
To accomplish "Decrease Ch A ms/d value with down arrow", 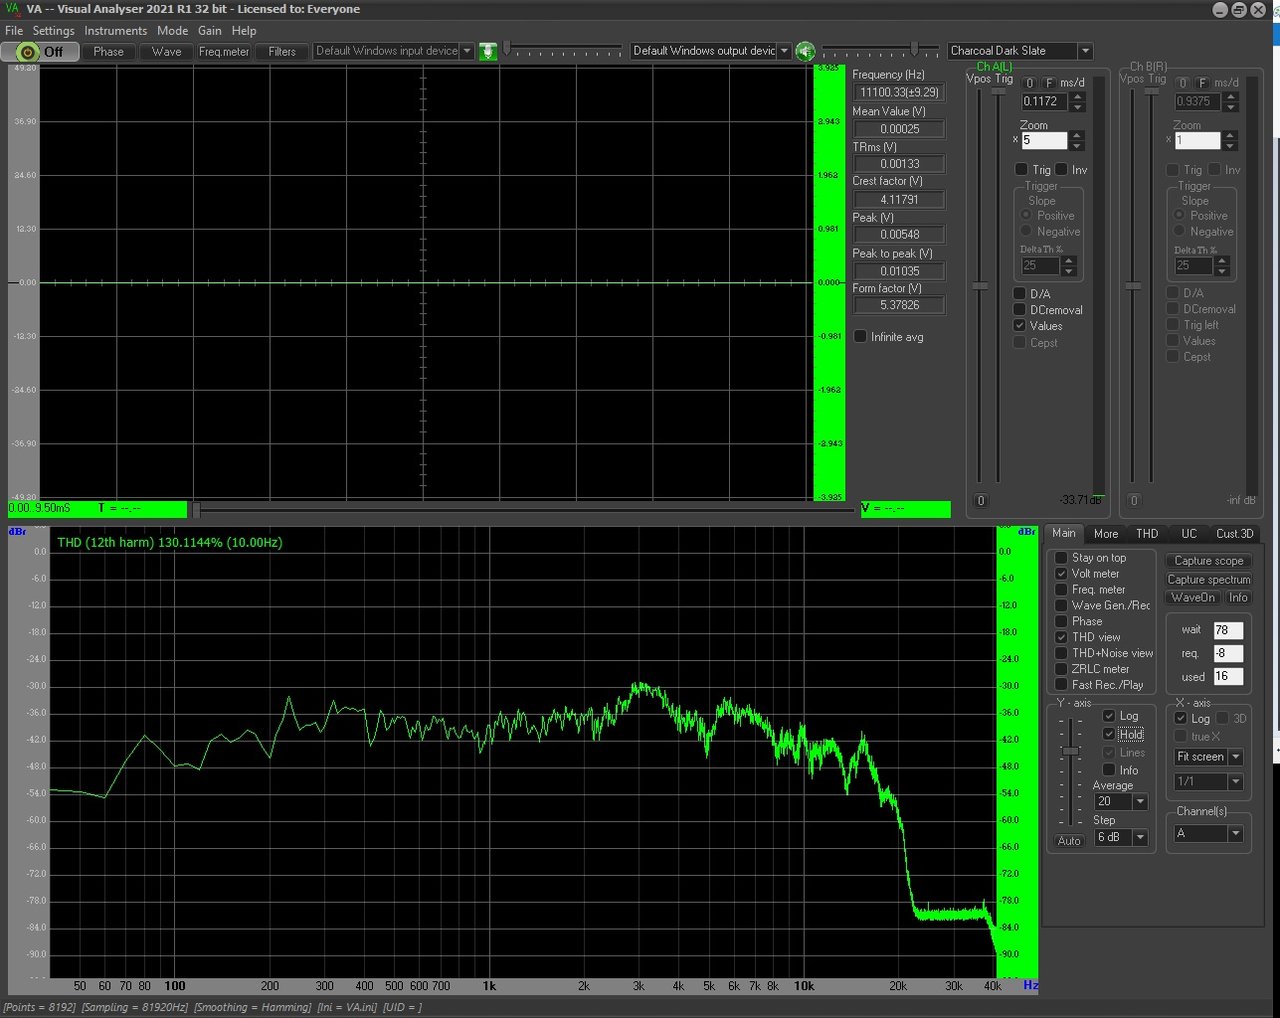I will [x=1077, y=106].
